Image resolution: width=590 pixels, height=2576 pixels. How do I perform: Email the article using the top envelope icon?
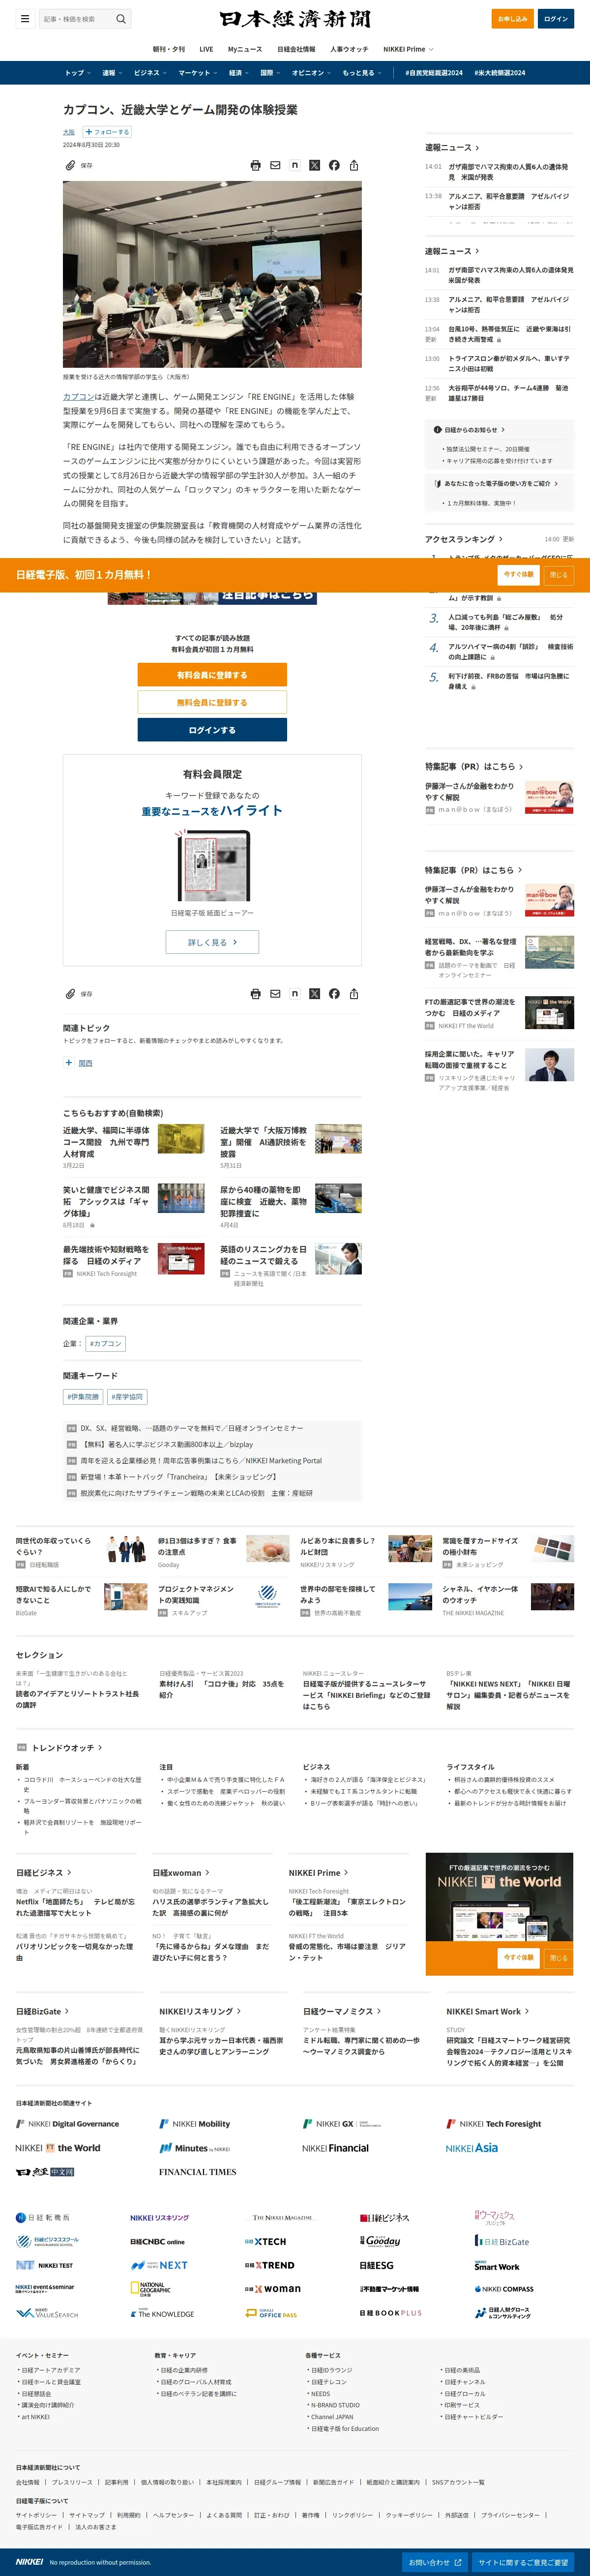pos(275,165)
